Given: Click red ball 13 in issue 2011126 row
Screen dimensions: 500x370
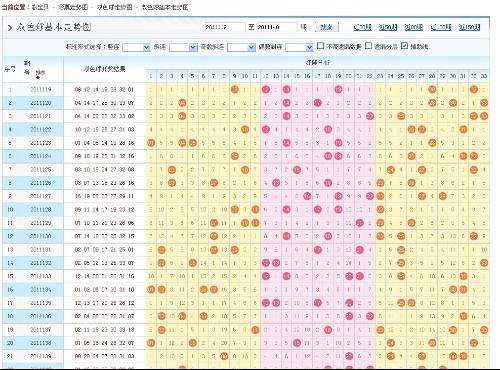Looking at the screenshot, I should pos(276,183).
